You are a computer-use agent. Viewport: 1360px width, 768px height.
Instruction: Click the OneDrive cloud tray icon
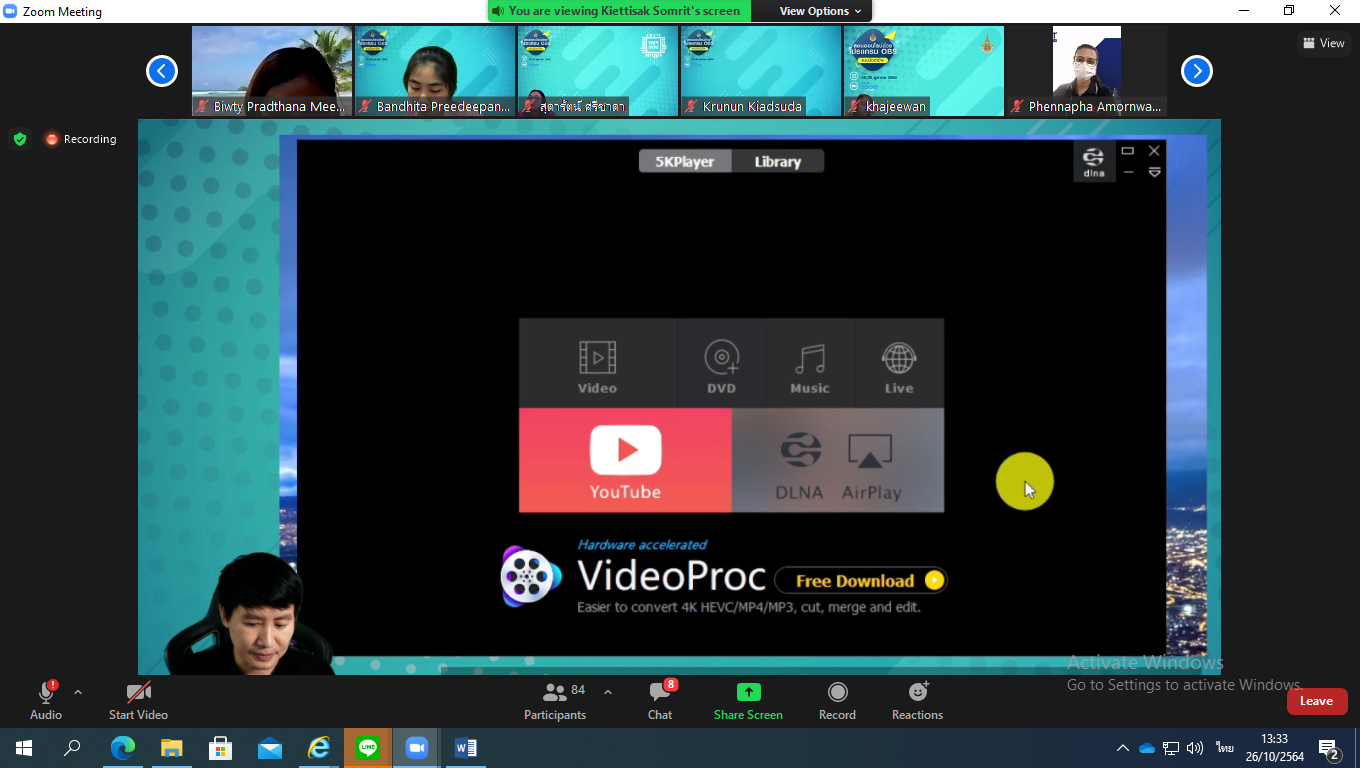click(1147, 748)
